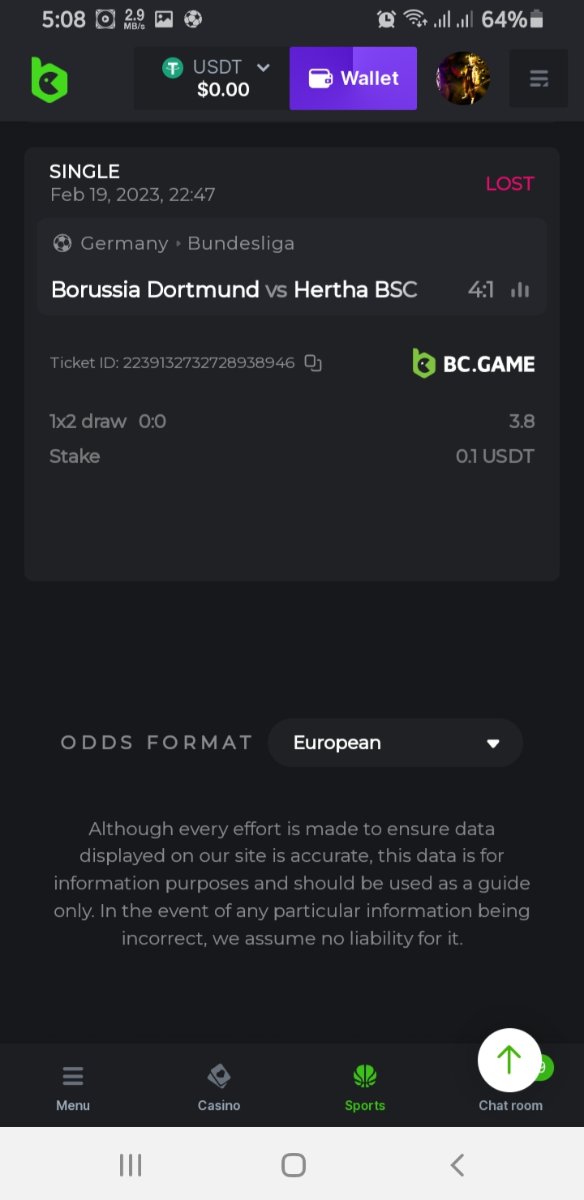The image size is (584, 1200).
Task: Open the top-right hamburger menu
Action: coord(539,78)
